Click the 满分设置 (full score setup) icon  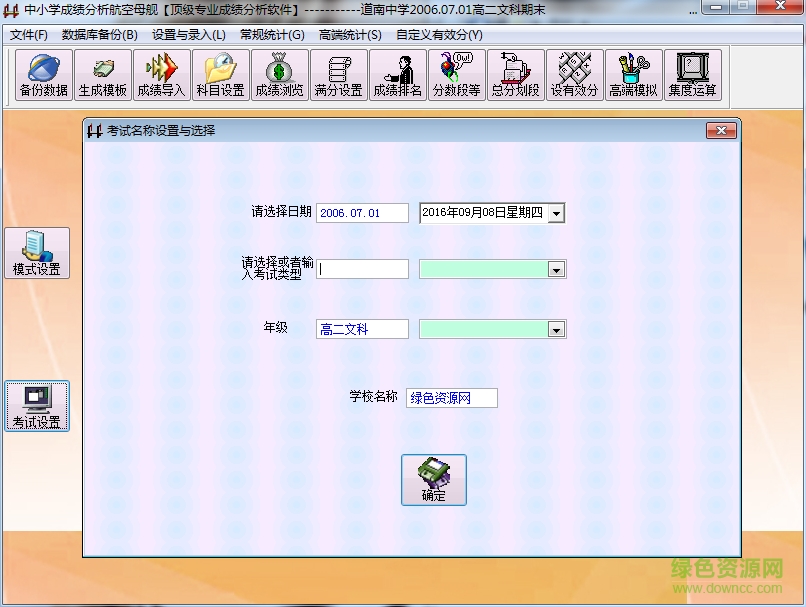click(x=337, y=74)
